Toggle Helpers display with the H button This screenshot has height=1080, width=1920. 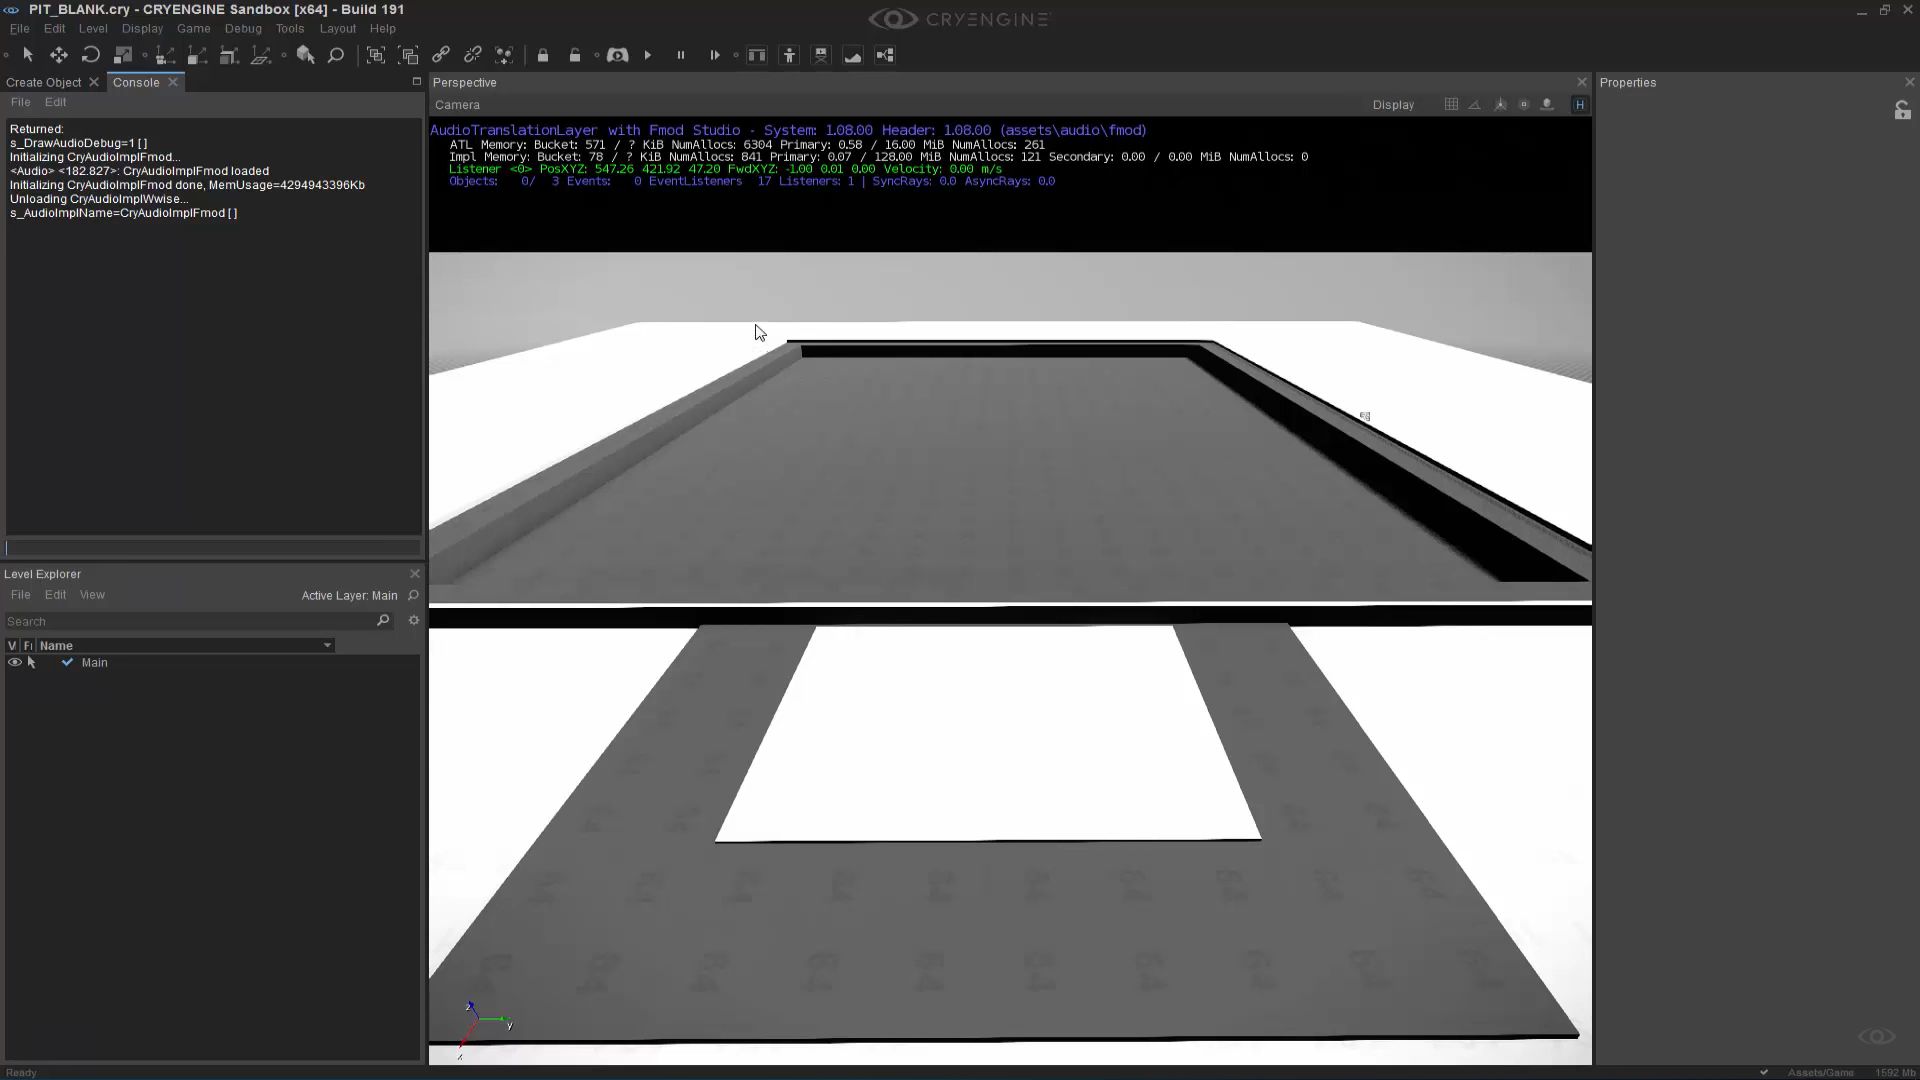click(x=1580, y=104)
